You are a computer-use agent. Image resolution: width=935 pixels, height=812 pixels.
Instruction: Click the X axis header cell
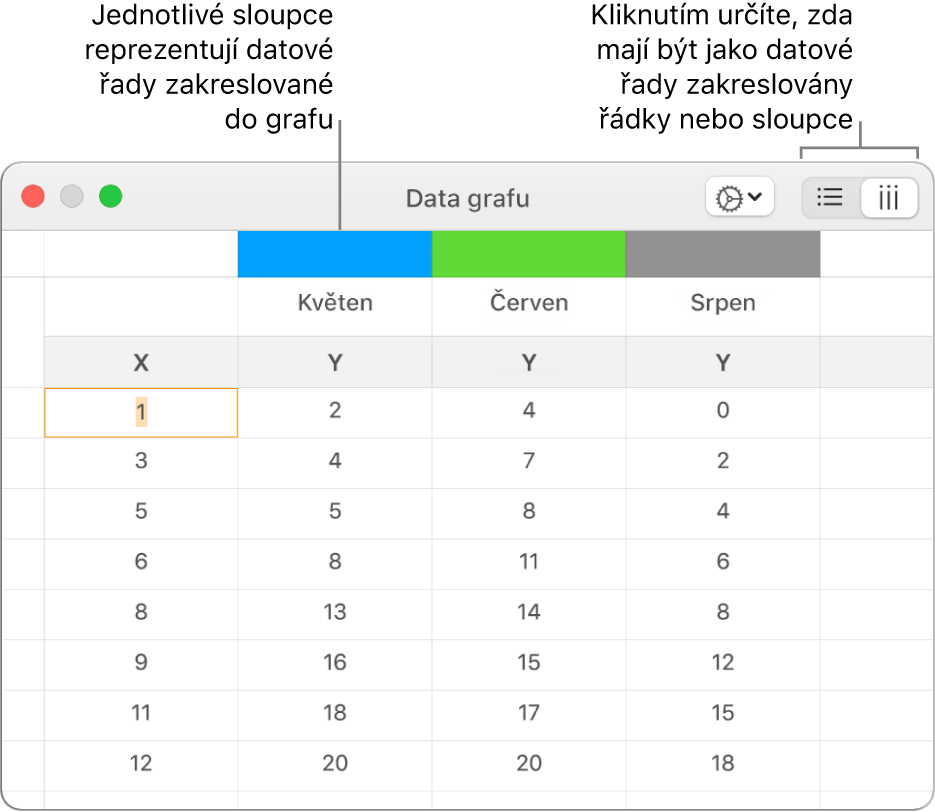click(x=141, y=363)
